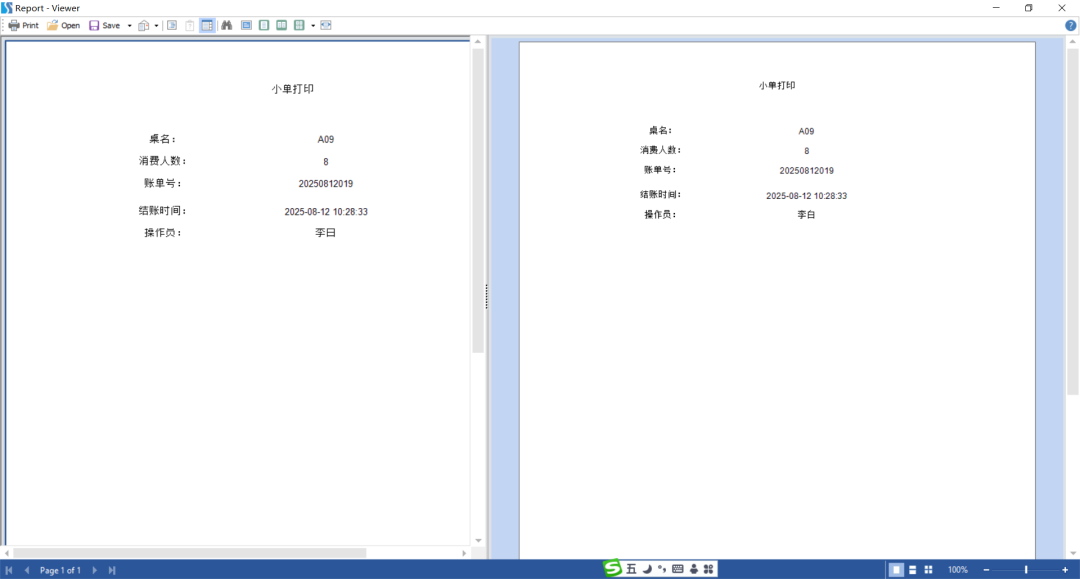Enable single page display mode in status bar
This screenshot has height=579, width=1080.
(x=897, y=570)
